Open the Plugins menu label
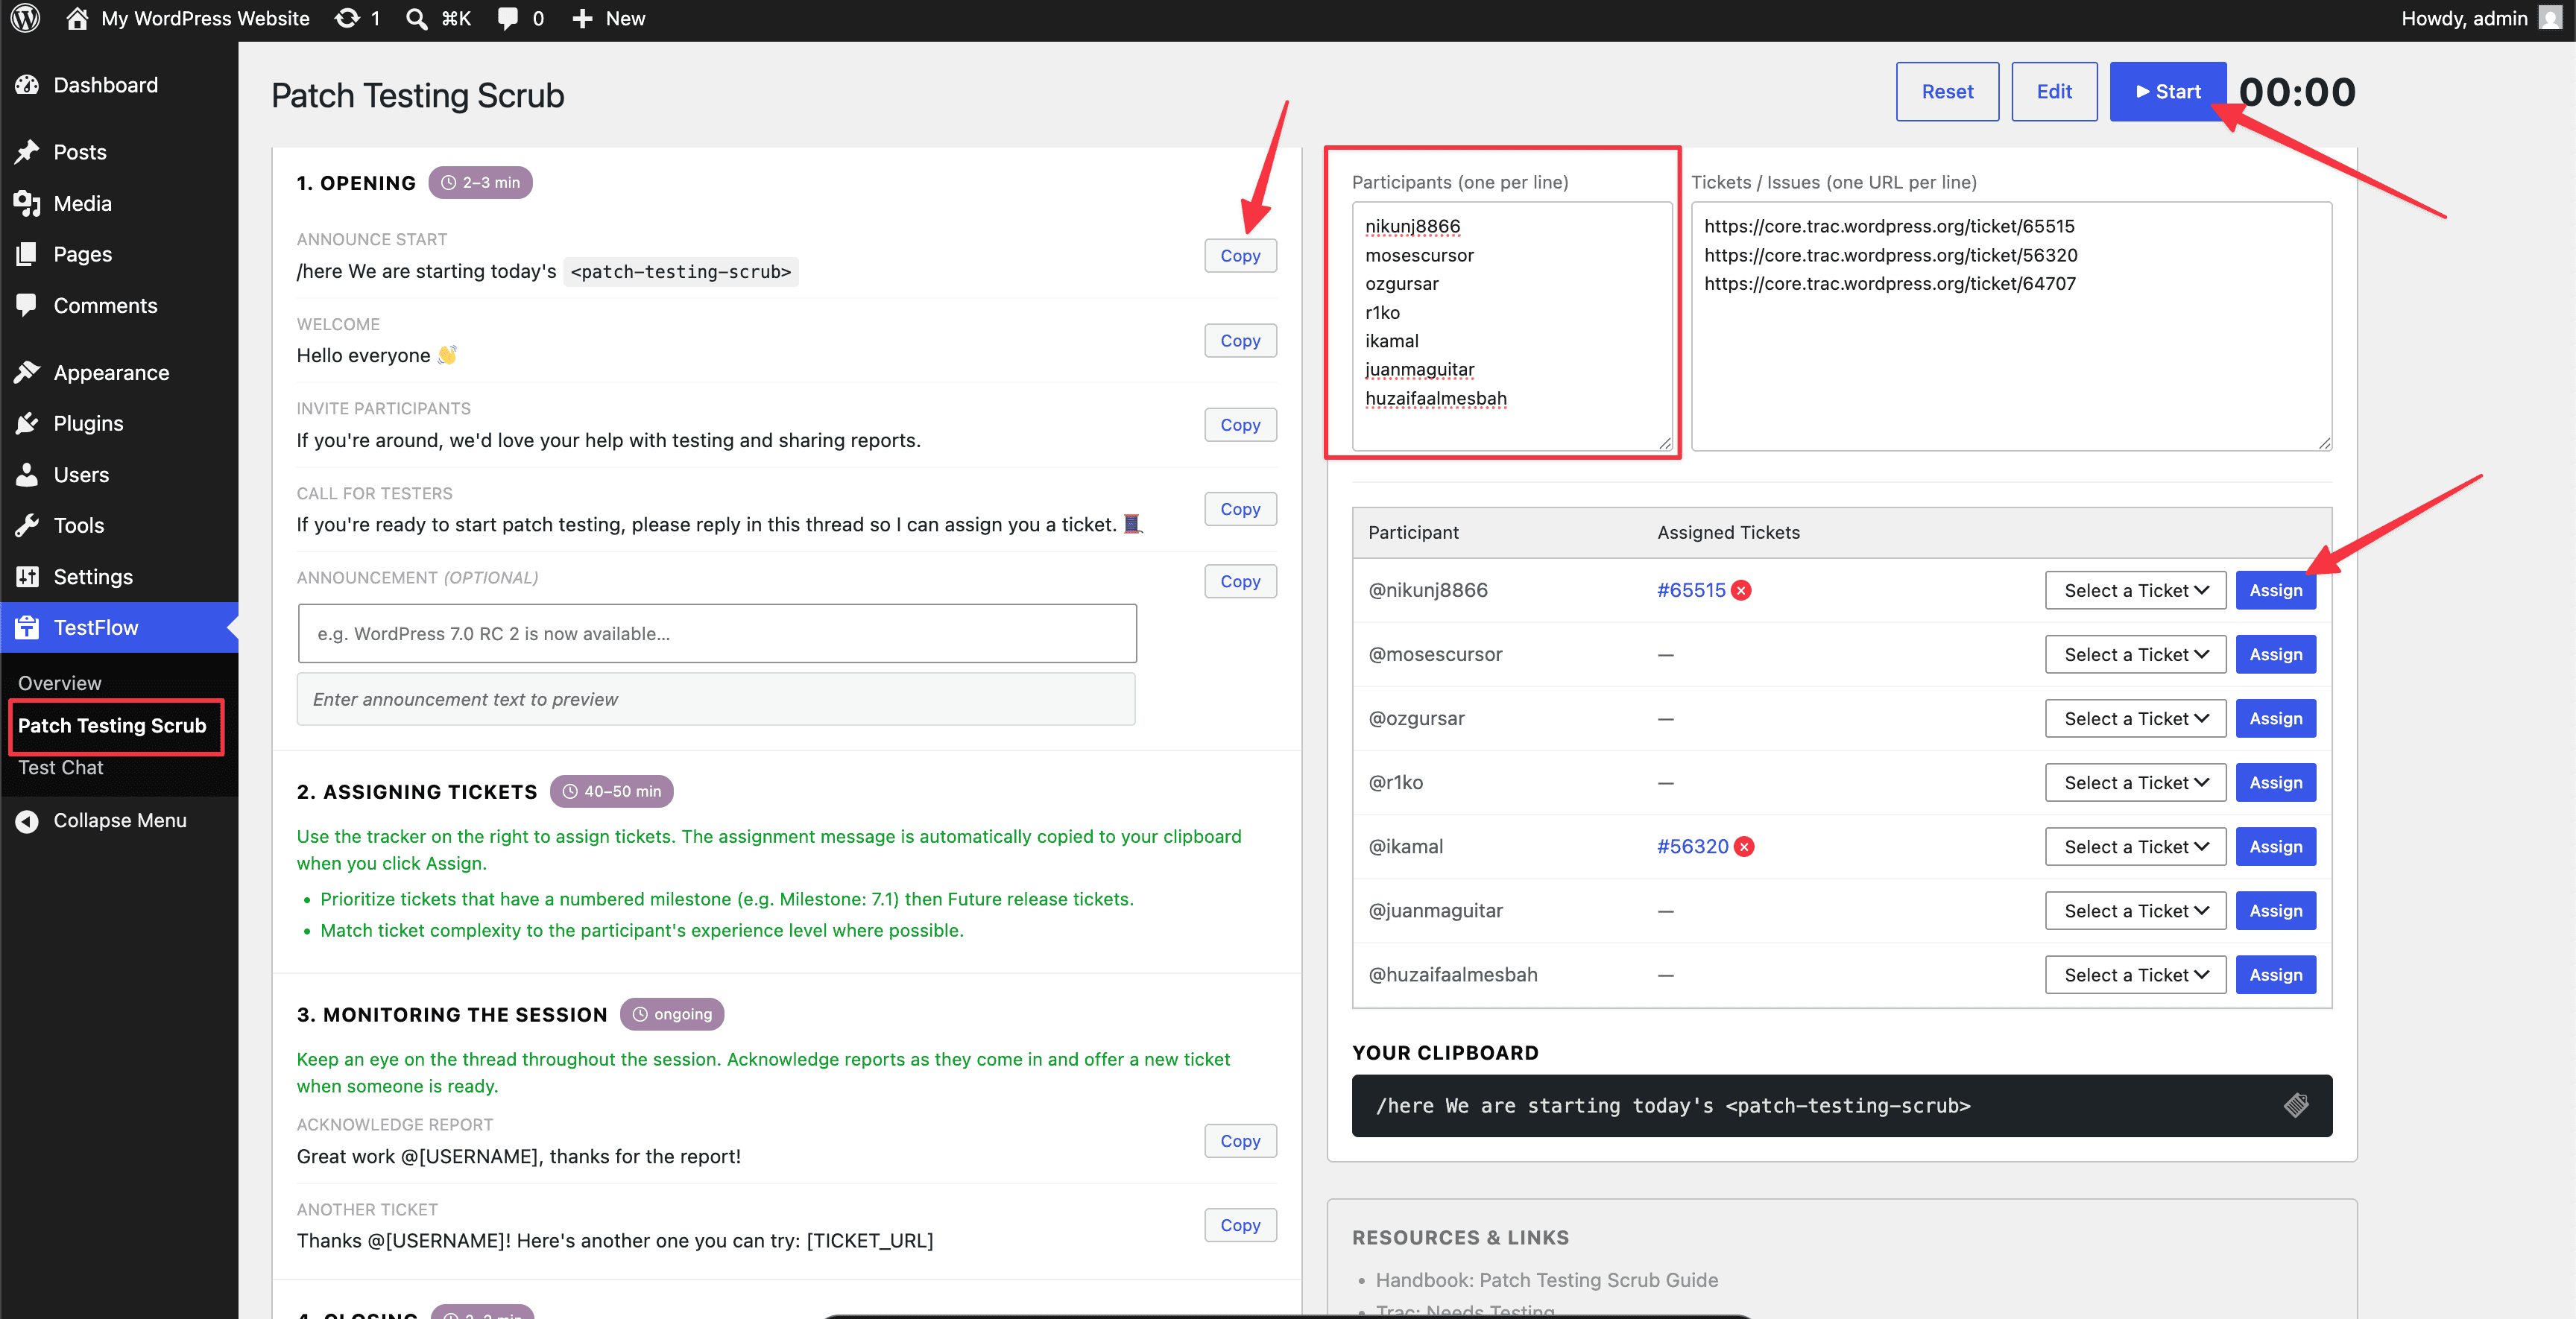Image resolution: width=2576 pixels, height=1319 pixels. (x=88, y=423)
